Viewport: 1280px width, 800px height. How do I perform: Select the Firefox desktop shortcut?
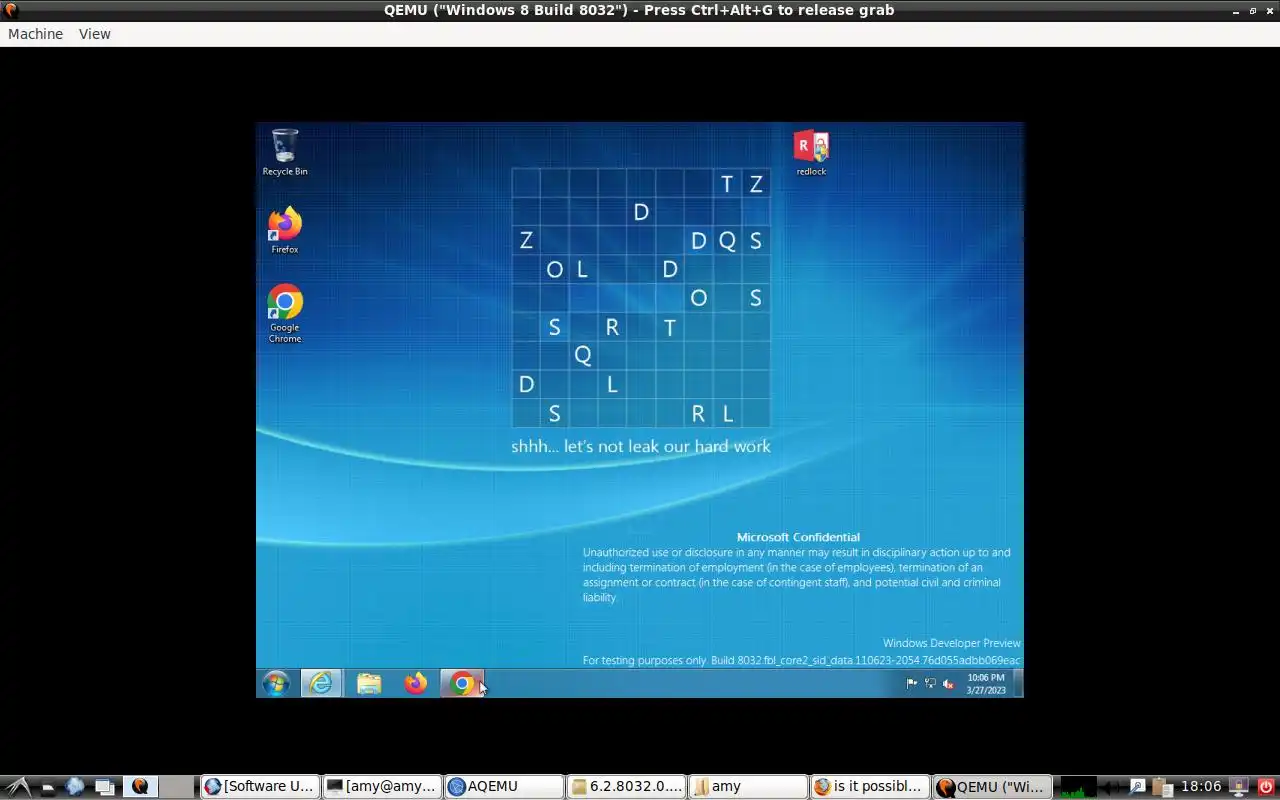[285, 231]
